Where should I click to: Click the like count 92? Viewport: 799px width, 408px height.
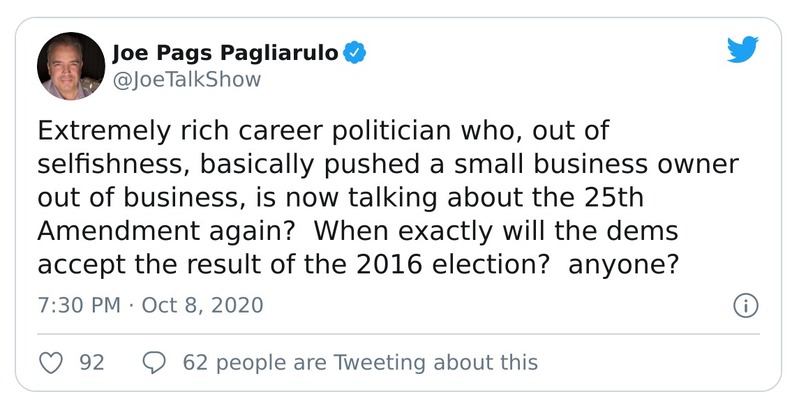(92, 363)
